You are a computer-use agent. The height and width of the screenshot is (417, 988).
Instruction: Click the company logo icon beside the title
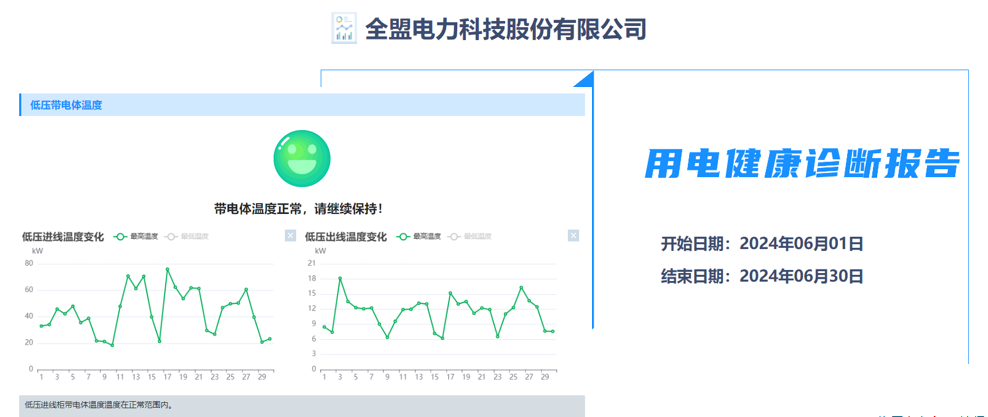[343, 28]
